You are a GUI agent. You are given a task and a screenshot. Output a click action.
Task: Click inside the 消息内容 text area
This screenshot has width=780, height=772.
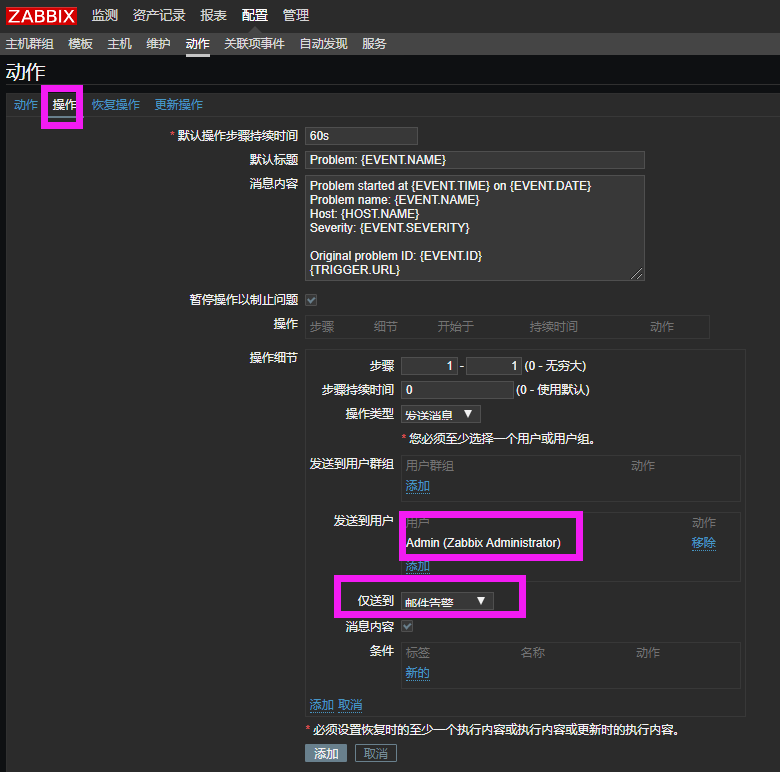[475, 228]
